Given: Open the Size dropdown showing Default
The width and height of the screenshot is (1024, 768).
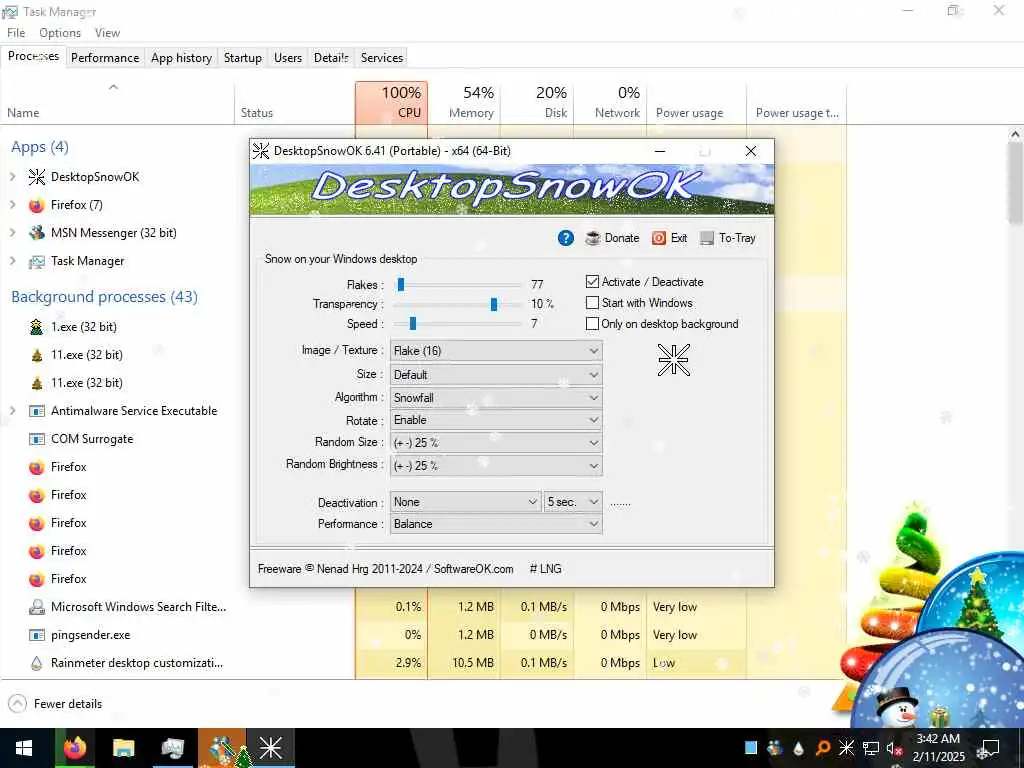Looking at the screenshot, I should 496,375.
